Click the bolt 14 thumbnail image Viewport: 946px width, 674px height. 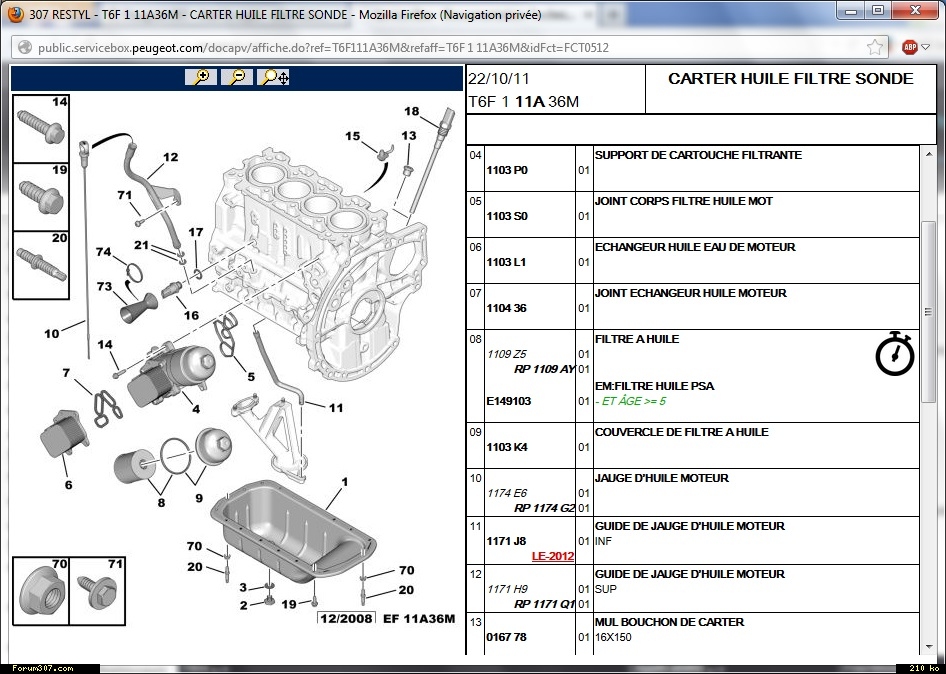pos(41,127)
